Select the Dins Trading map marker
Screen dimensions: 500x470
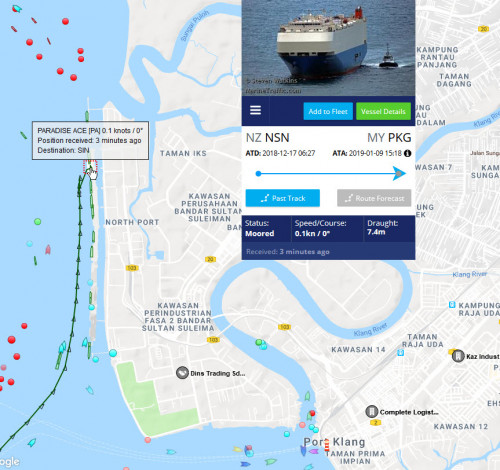pyautogui.click(x=182, y=372)
